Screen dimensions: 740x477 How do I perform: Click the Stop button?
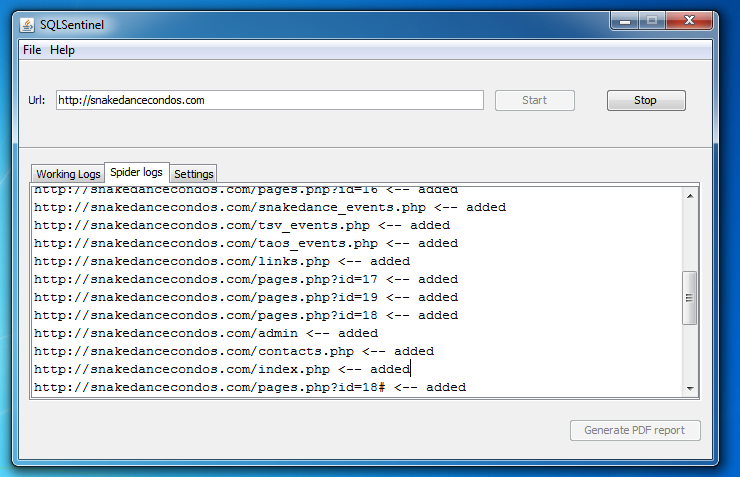click(646, 100)
